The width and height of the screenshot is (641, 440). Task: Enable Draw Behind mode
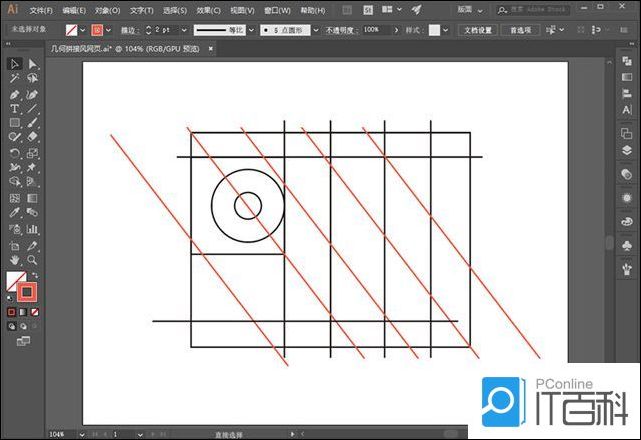tap(23, 326)
